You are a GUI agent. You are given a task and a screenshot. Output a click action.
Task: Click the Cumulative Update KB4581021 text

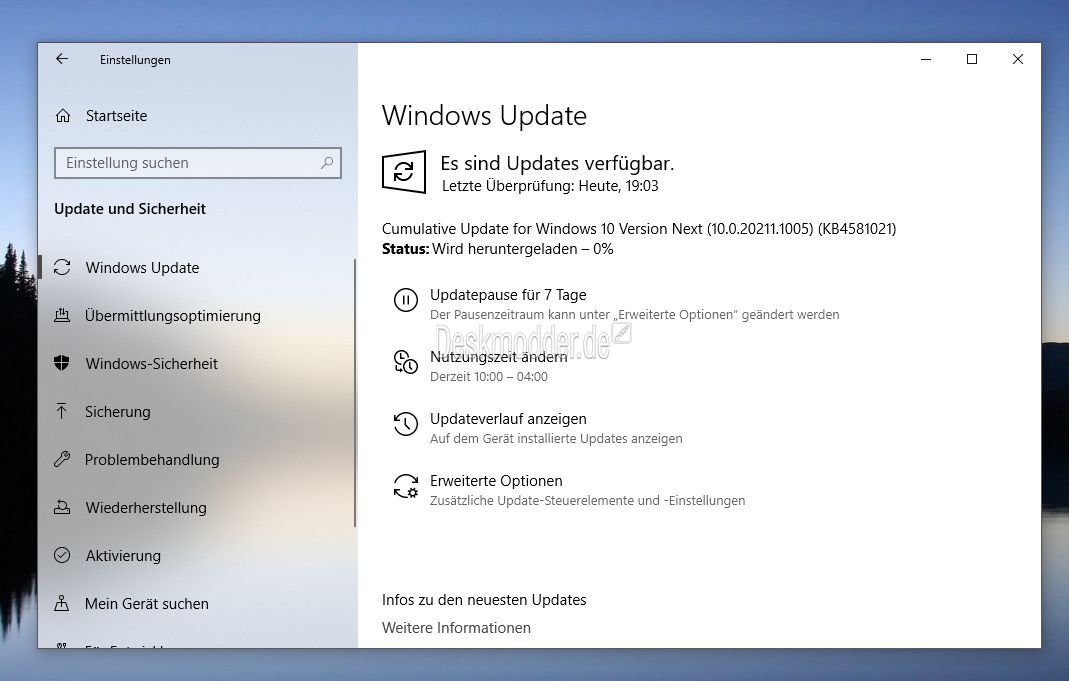(639, 229)
